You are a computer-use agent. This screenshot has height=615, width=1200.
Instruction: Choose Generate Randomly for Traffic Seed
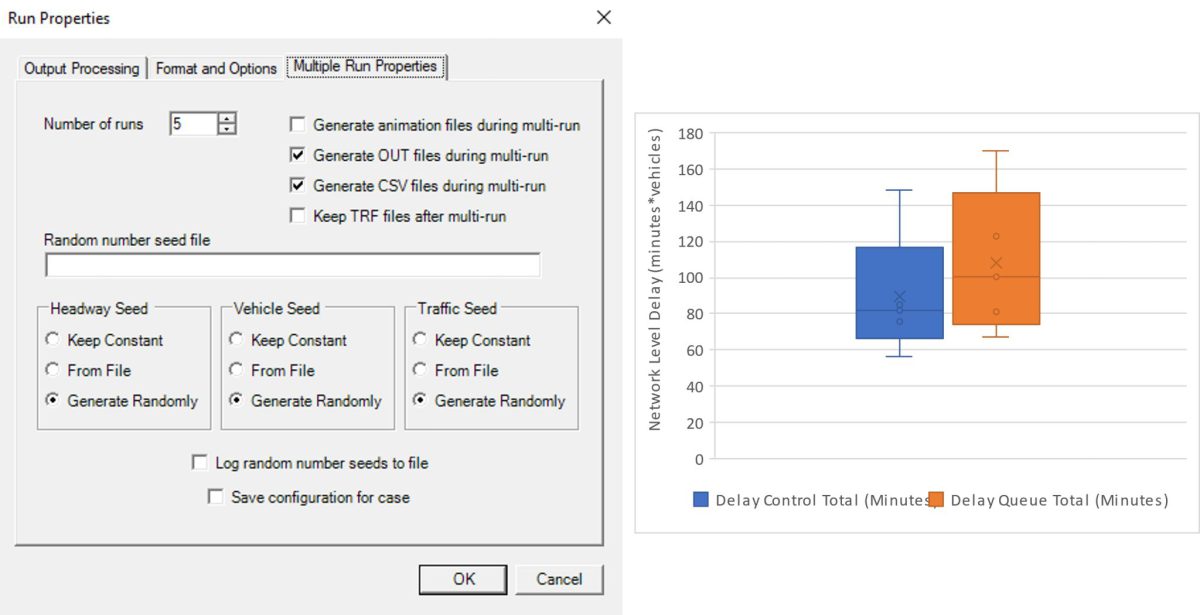(x=420, y=400)
